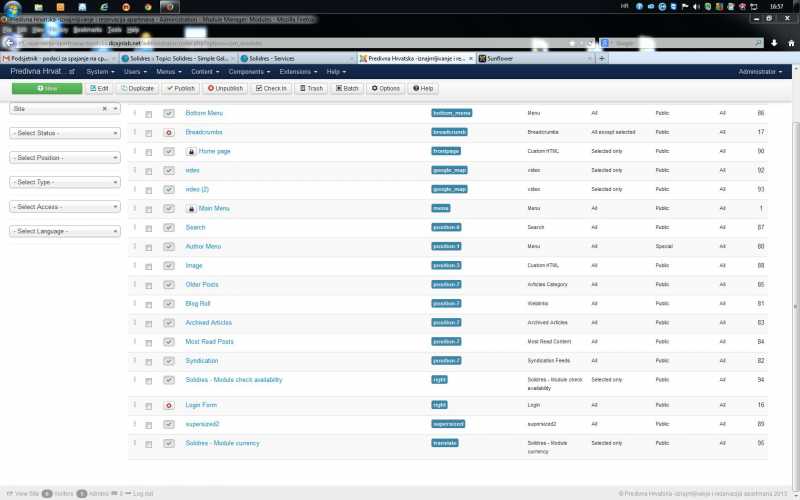Click the red unpublished icon for Login Form
This screenshot has width=800, height=500.
[169, 405]
